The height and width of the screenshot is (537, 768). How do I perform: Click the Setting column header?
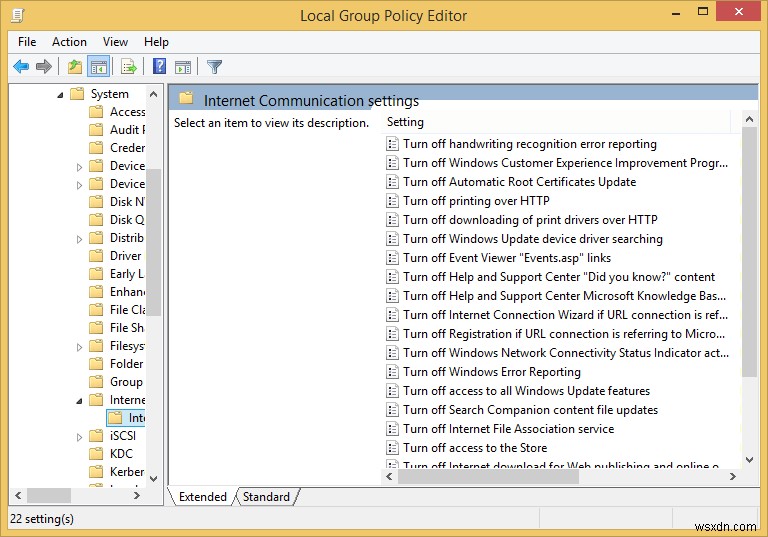click(x=405, y=122)
